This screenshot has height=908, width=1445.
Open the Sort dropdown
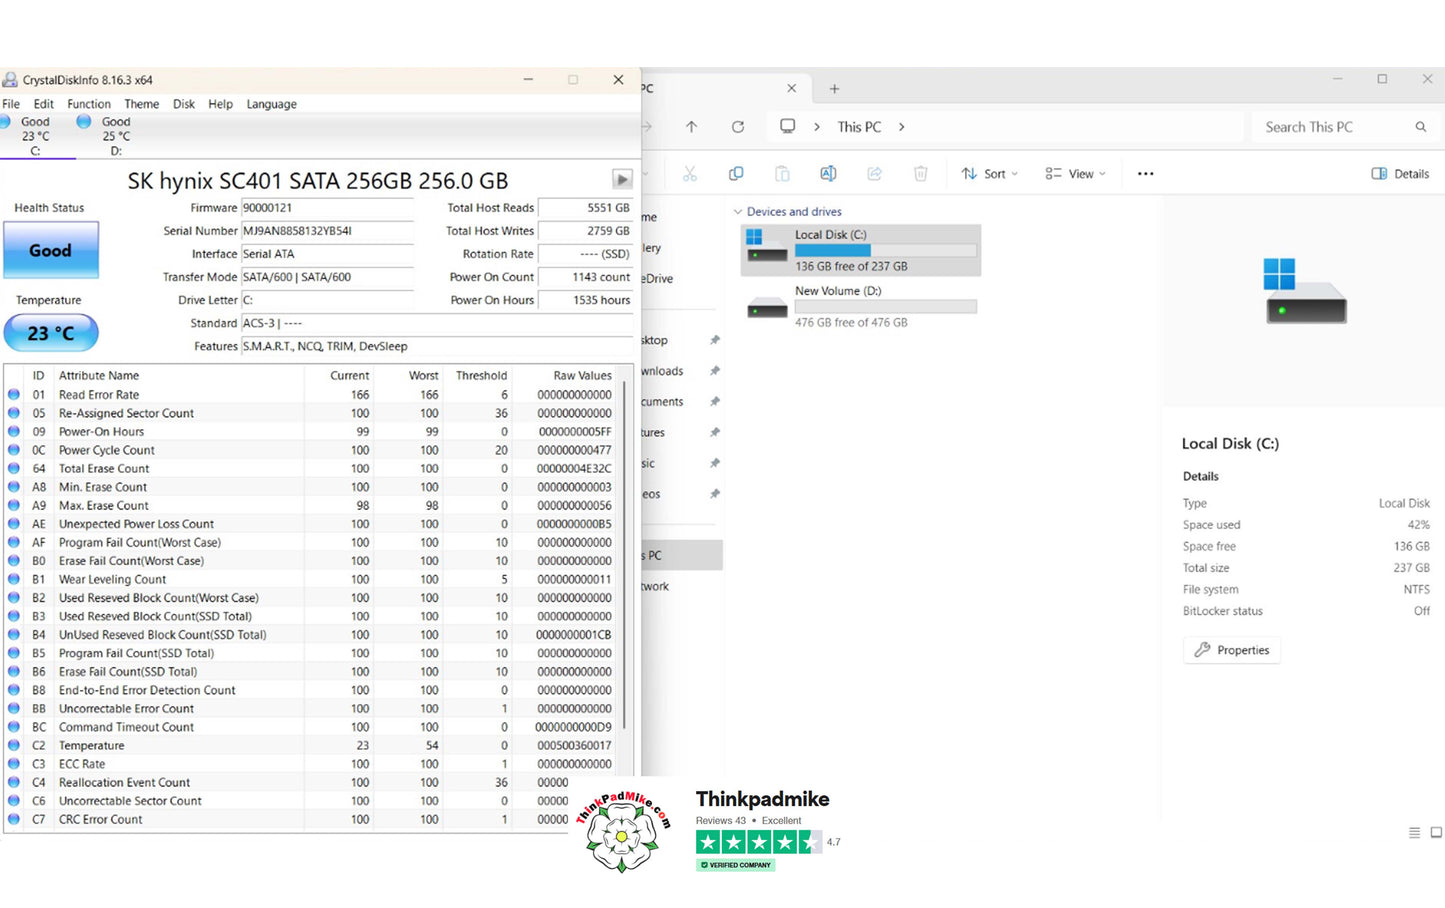coord(989,174)
